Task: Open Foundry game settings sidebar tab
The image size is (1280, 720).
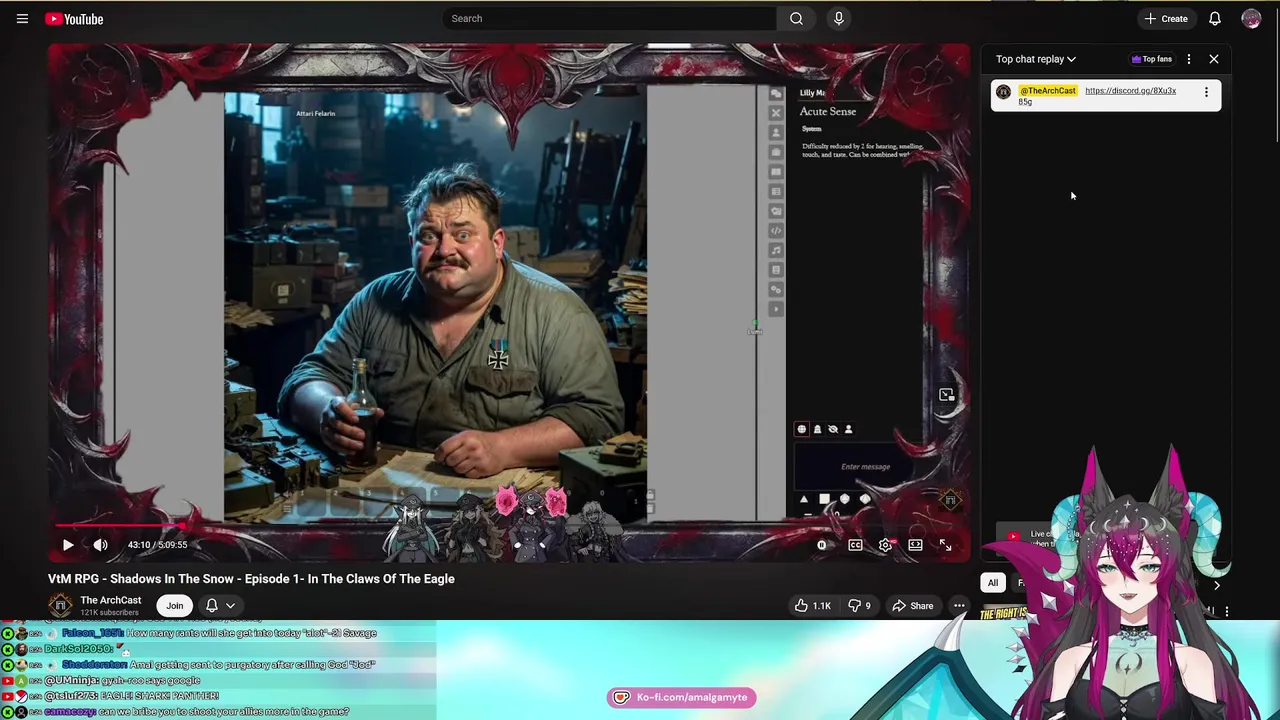Action: tap(776, 290)
